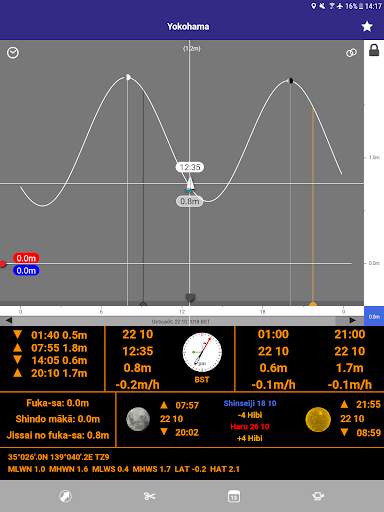Select the 0.8m height bubble
Image resolution: width=384 pixels, height=512 pixels.
189,201
